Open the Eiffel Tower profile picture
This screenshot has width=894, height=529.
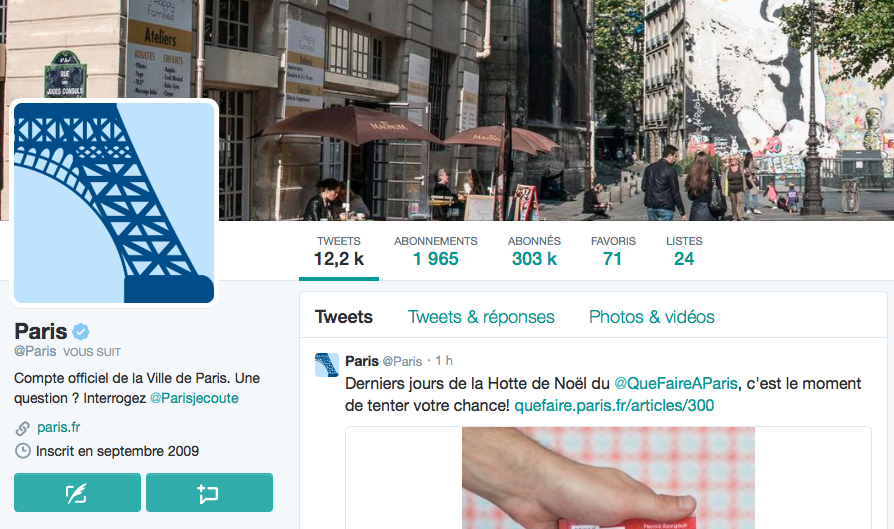[x=114, y=203]
